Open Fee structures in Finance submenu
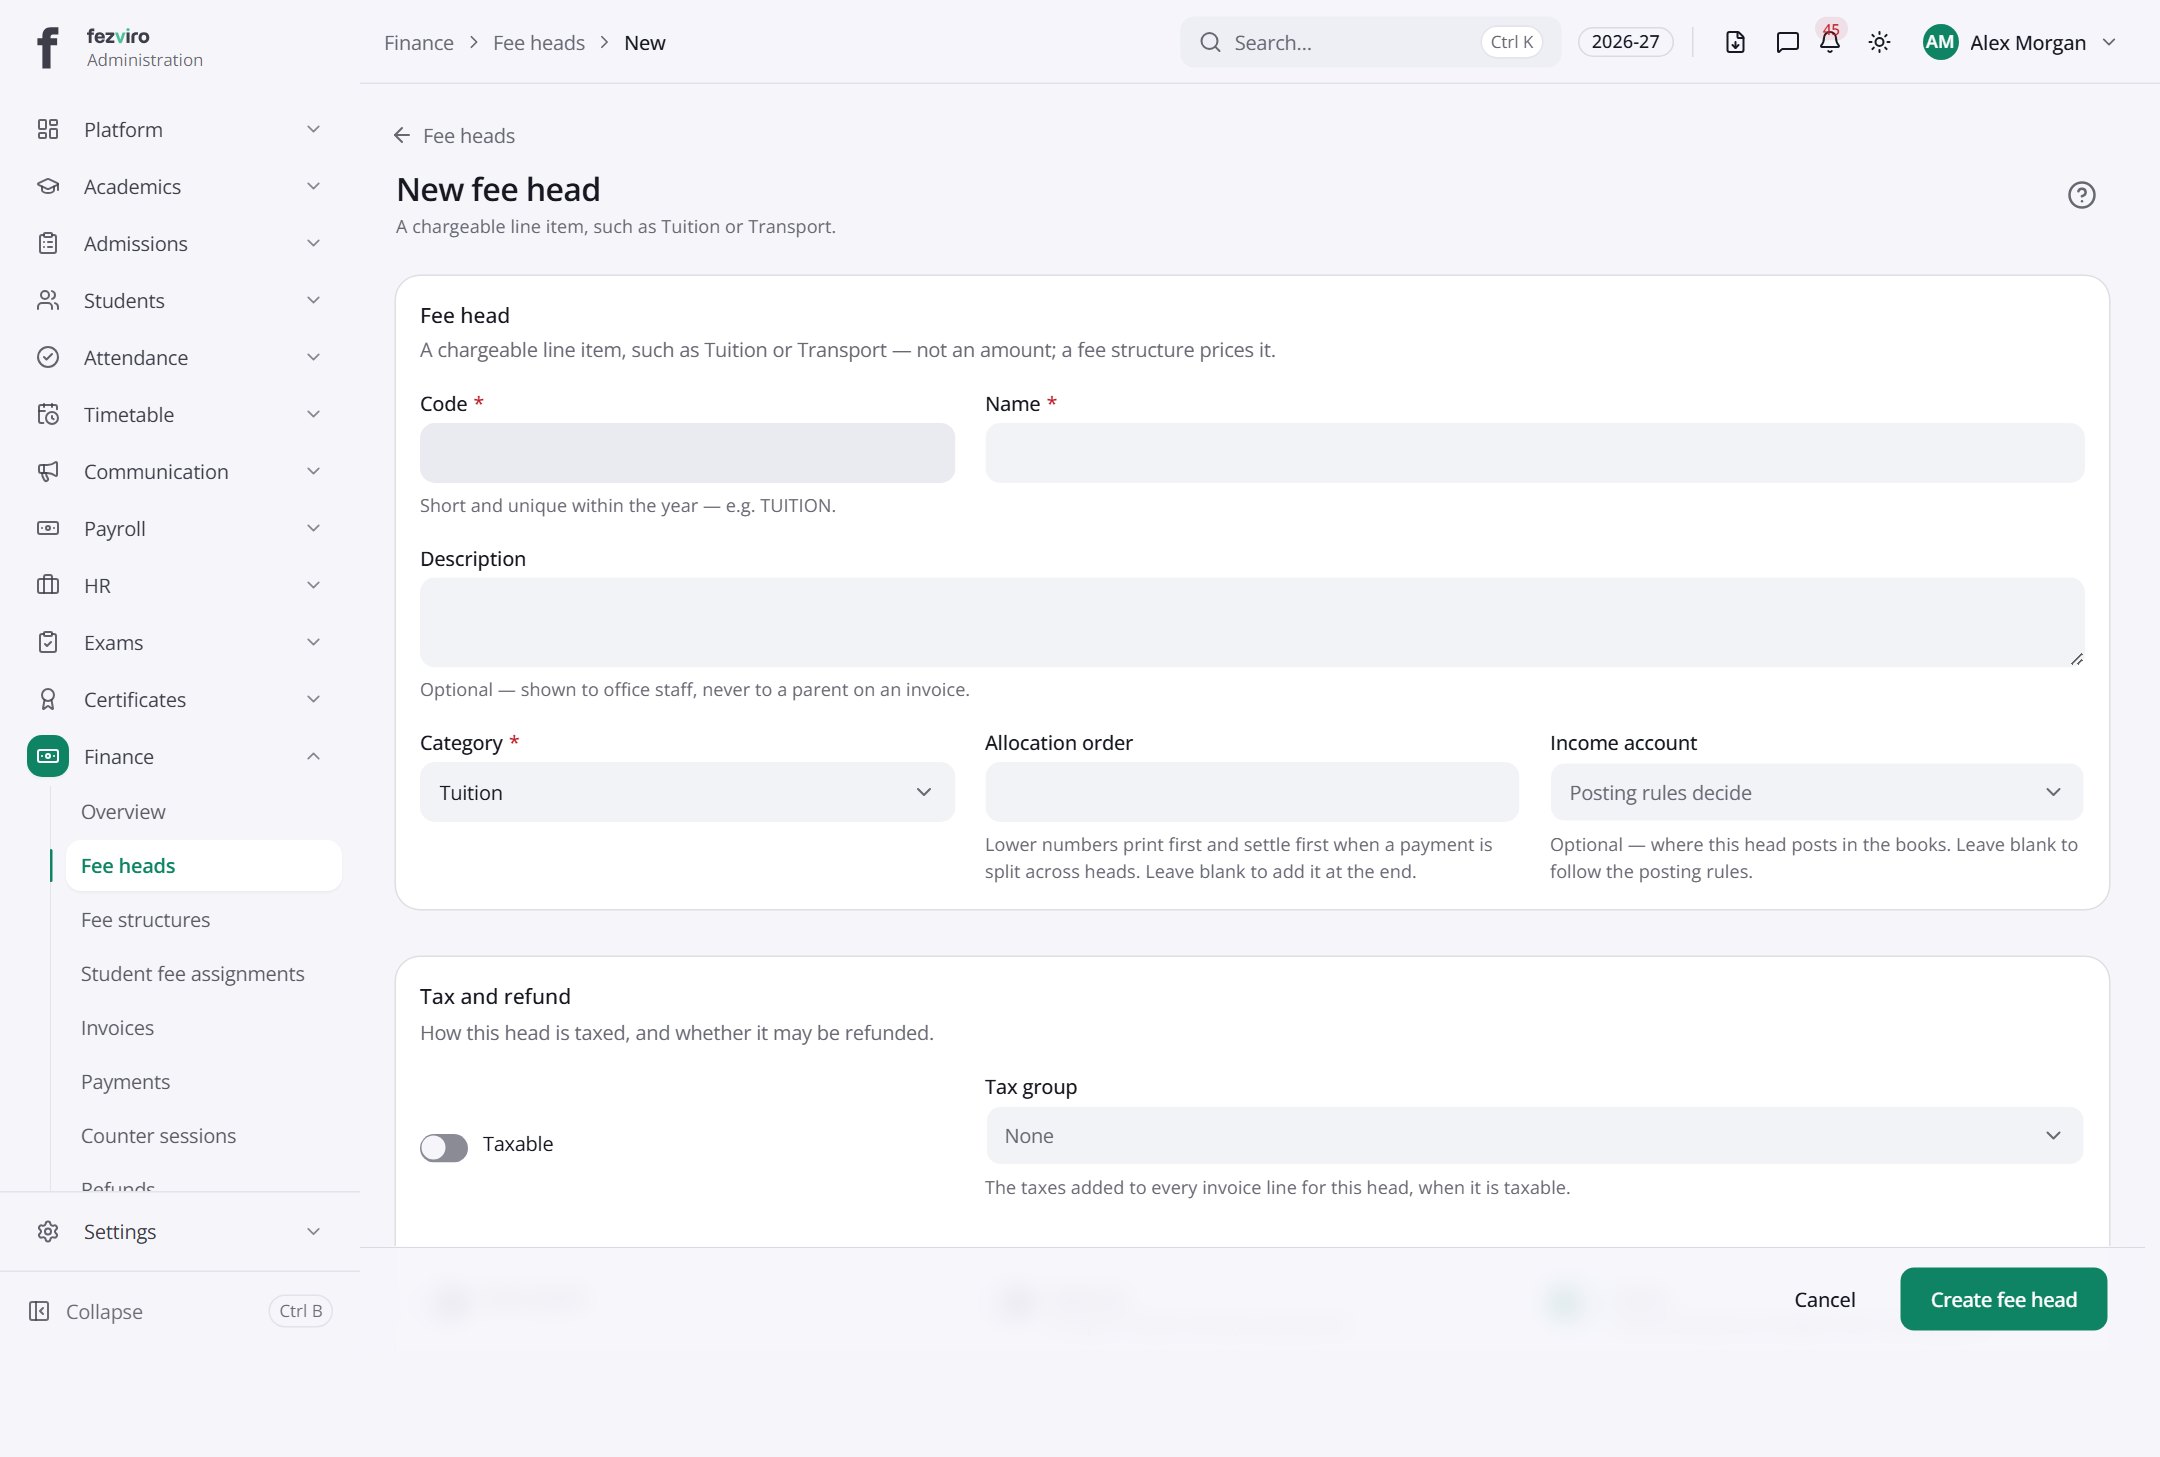Screen dimensions: 2160x1457 click(x=146, y=919)
